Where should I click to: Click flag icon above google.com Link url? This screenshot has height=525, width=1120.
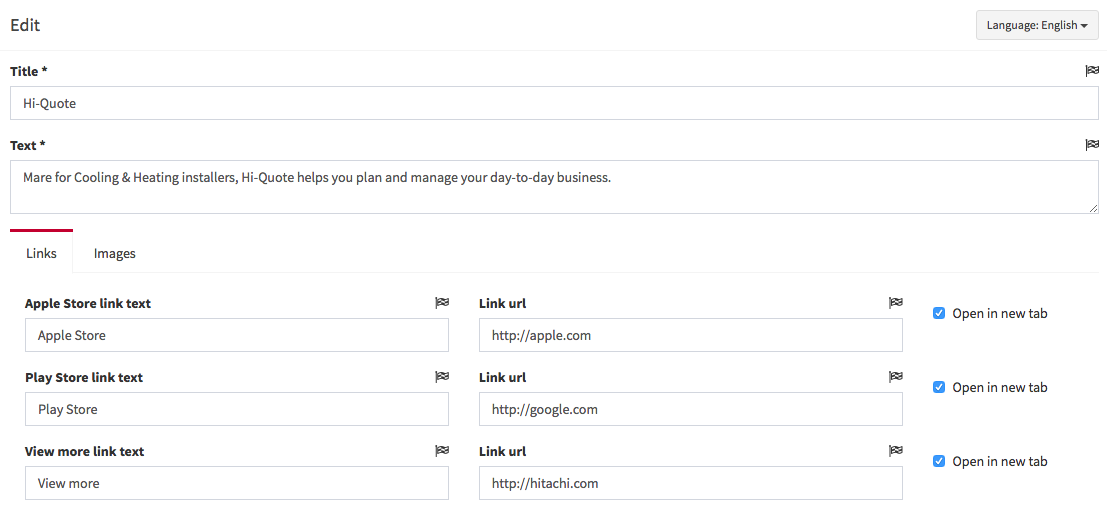pyautogui.click(x=896, y=377)
